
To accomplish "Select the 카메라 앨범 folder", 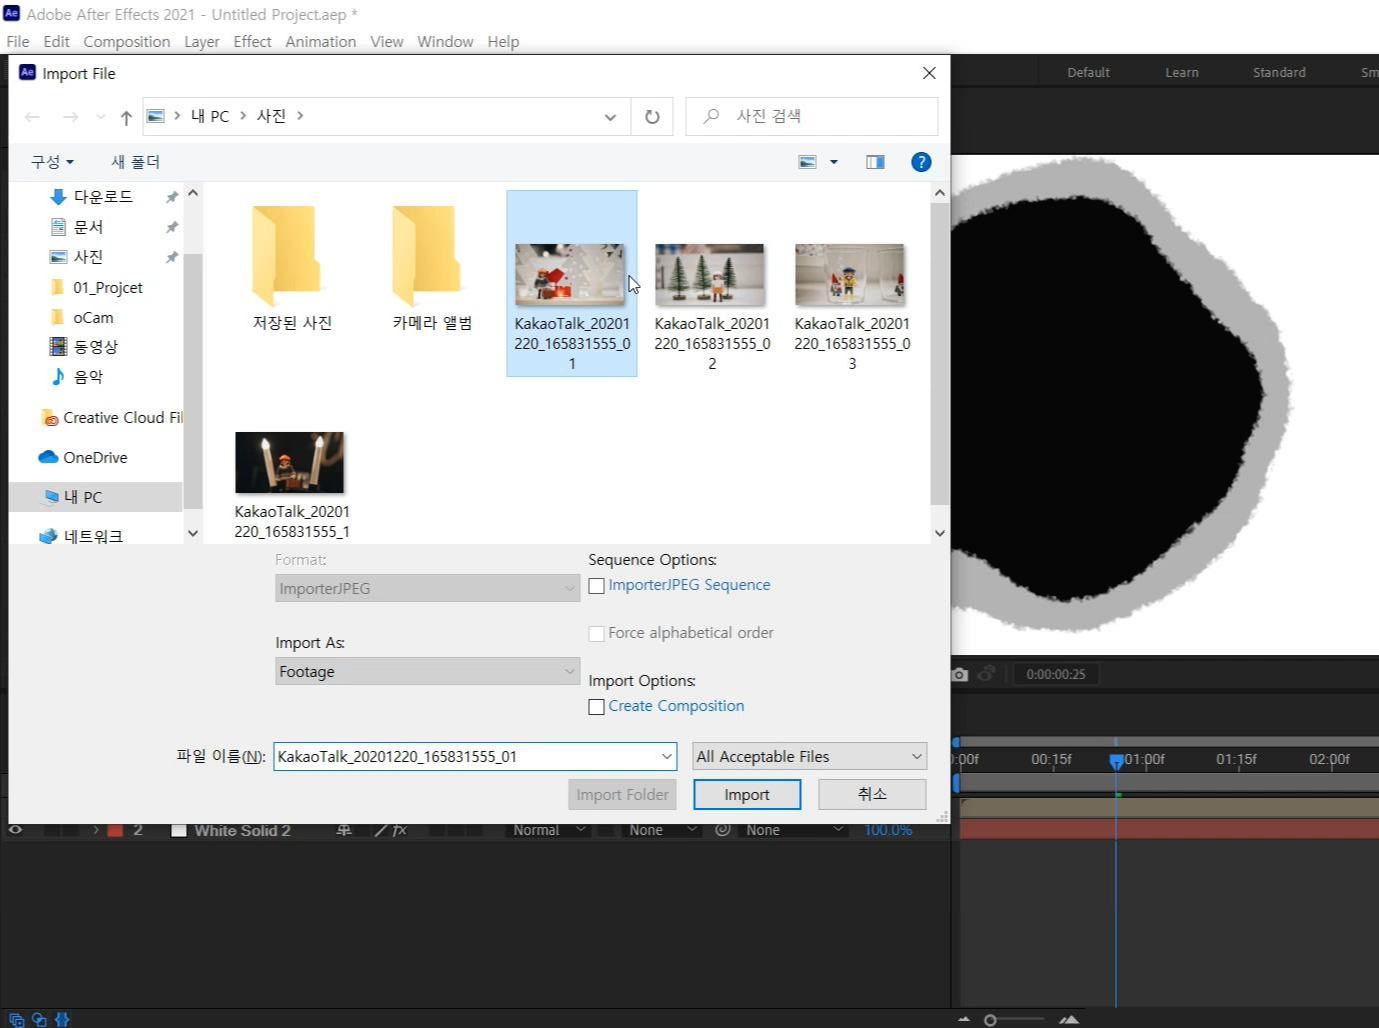I will [431, 267].
